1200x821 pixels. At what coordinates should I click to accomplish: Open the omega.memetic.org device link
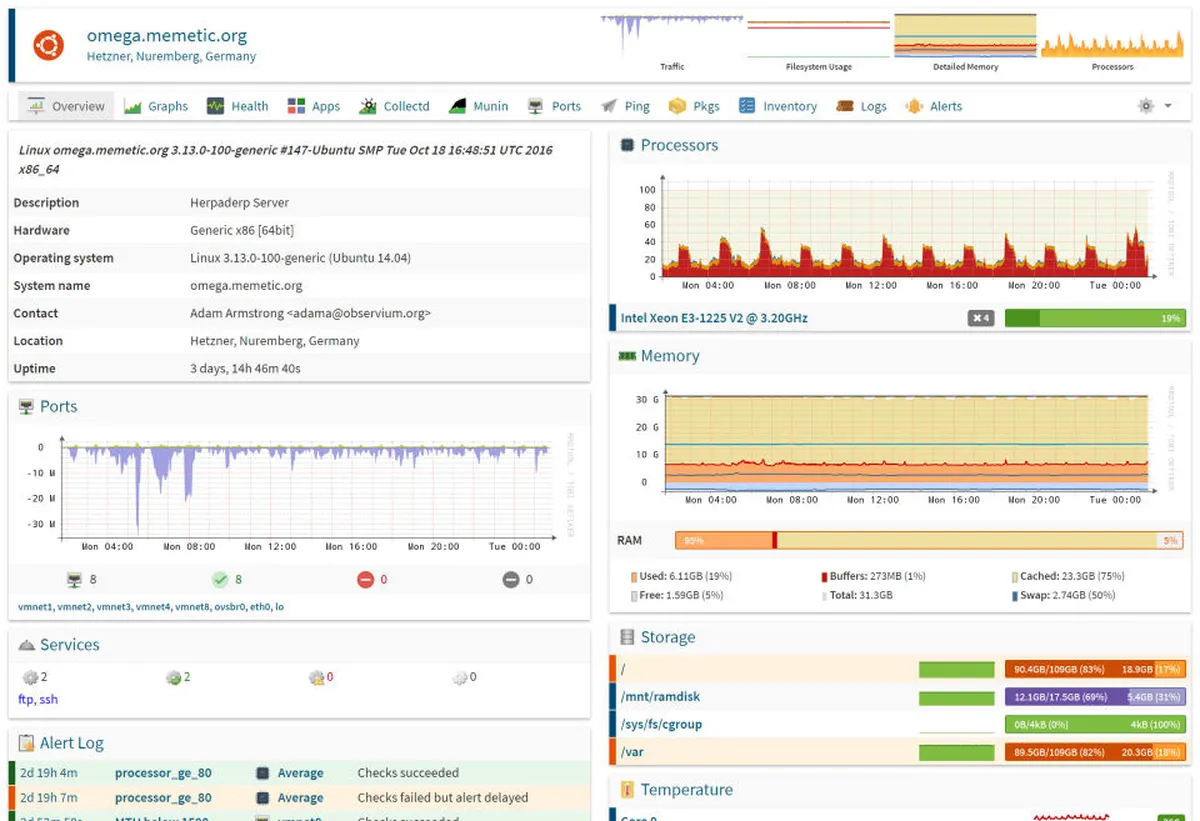166,35
